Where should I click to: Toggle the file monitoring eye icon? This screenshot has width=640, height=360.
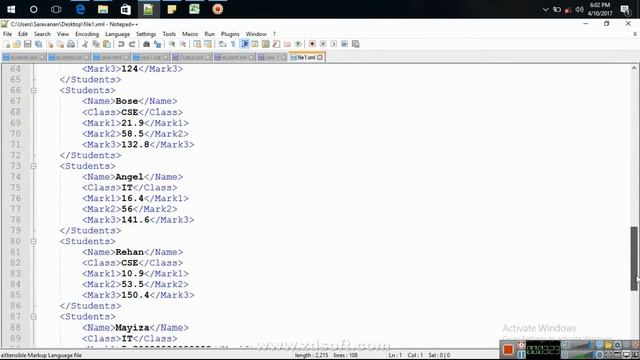(298, 44)
